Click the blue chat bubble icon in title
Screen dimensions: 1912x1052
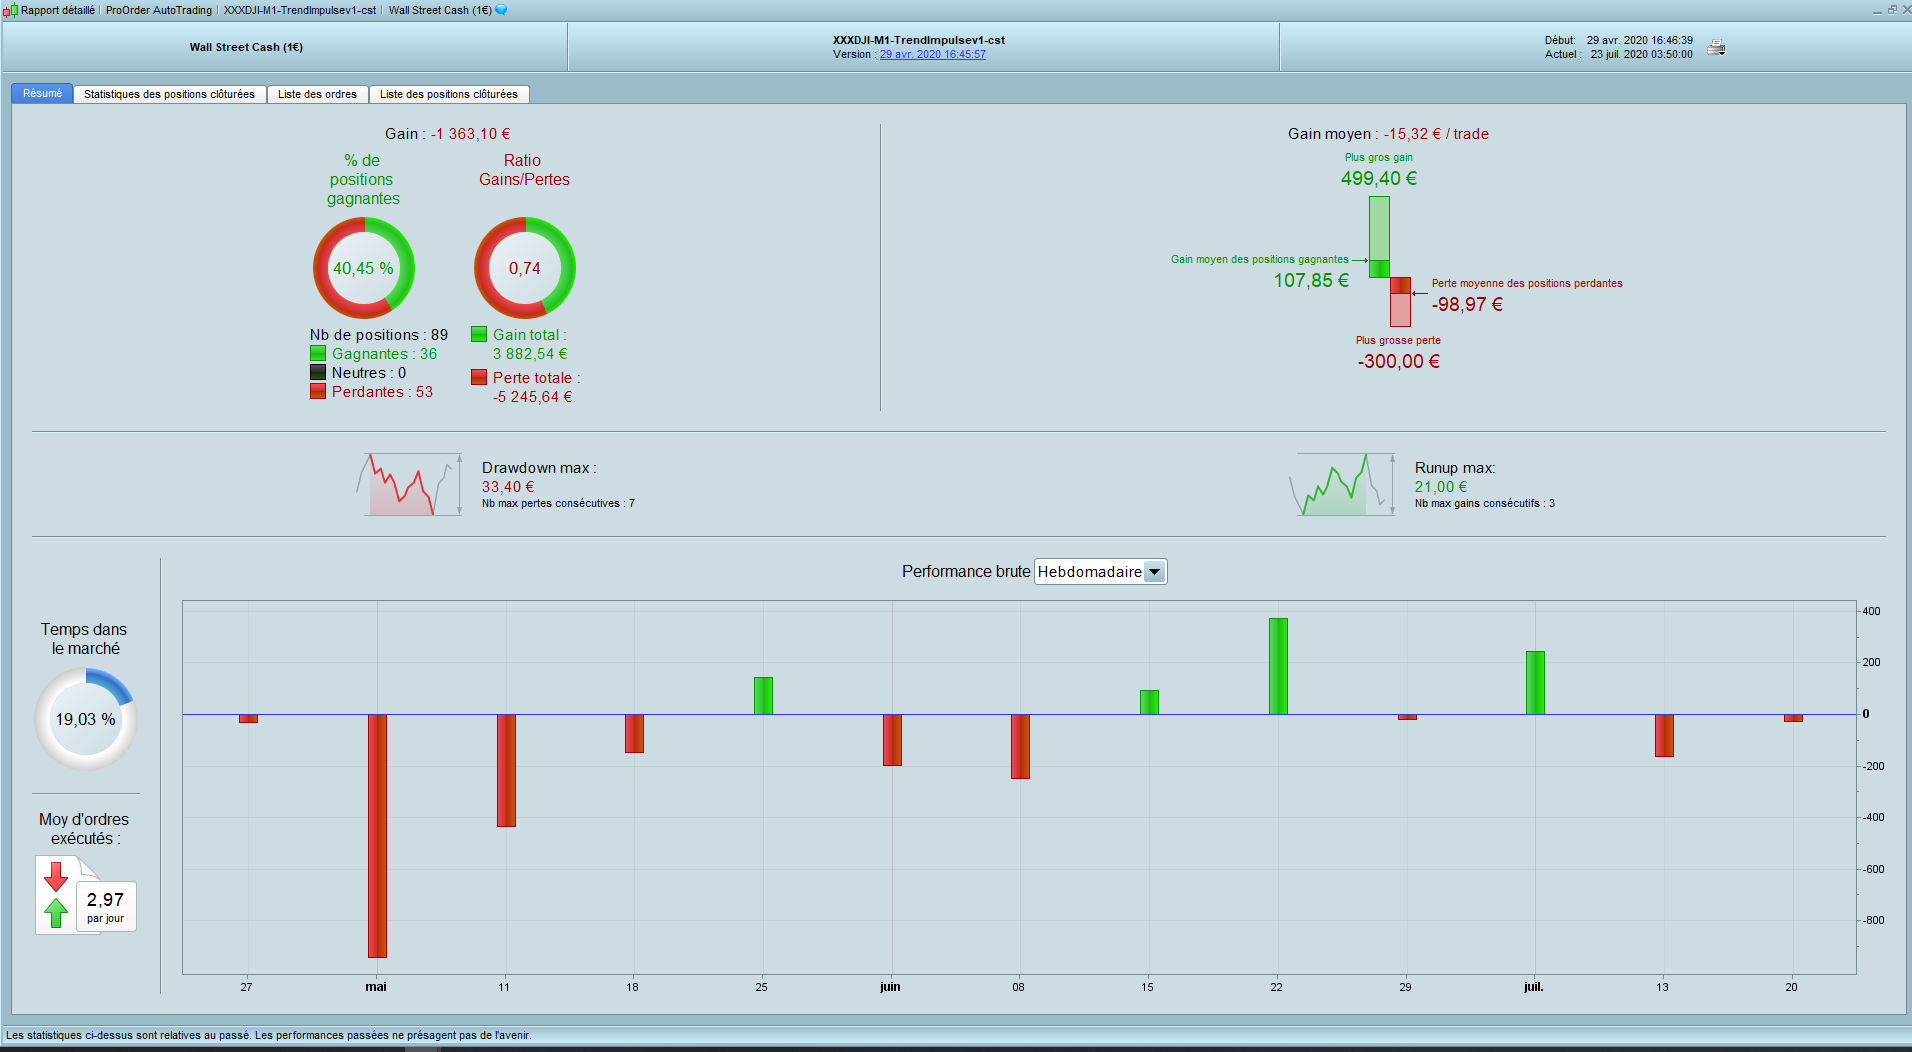click(501, 10)
